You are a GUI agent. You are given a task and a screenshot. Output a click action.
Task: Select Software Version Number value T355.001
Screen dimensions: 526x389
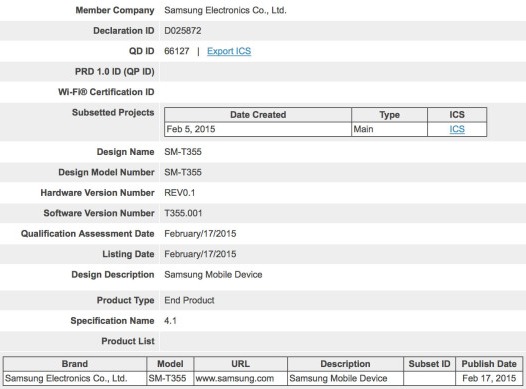click(183, 213)
